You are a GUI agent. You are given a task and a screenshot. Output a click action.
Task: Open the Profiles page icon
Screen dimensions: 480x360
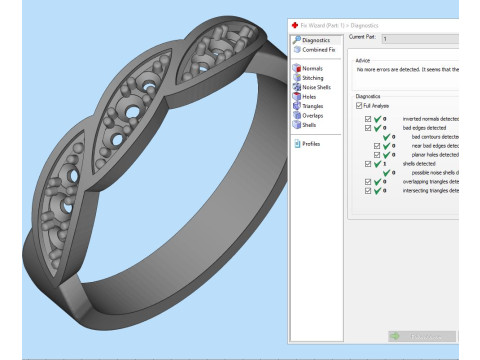[x=297, y=144]
